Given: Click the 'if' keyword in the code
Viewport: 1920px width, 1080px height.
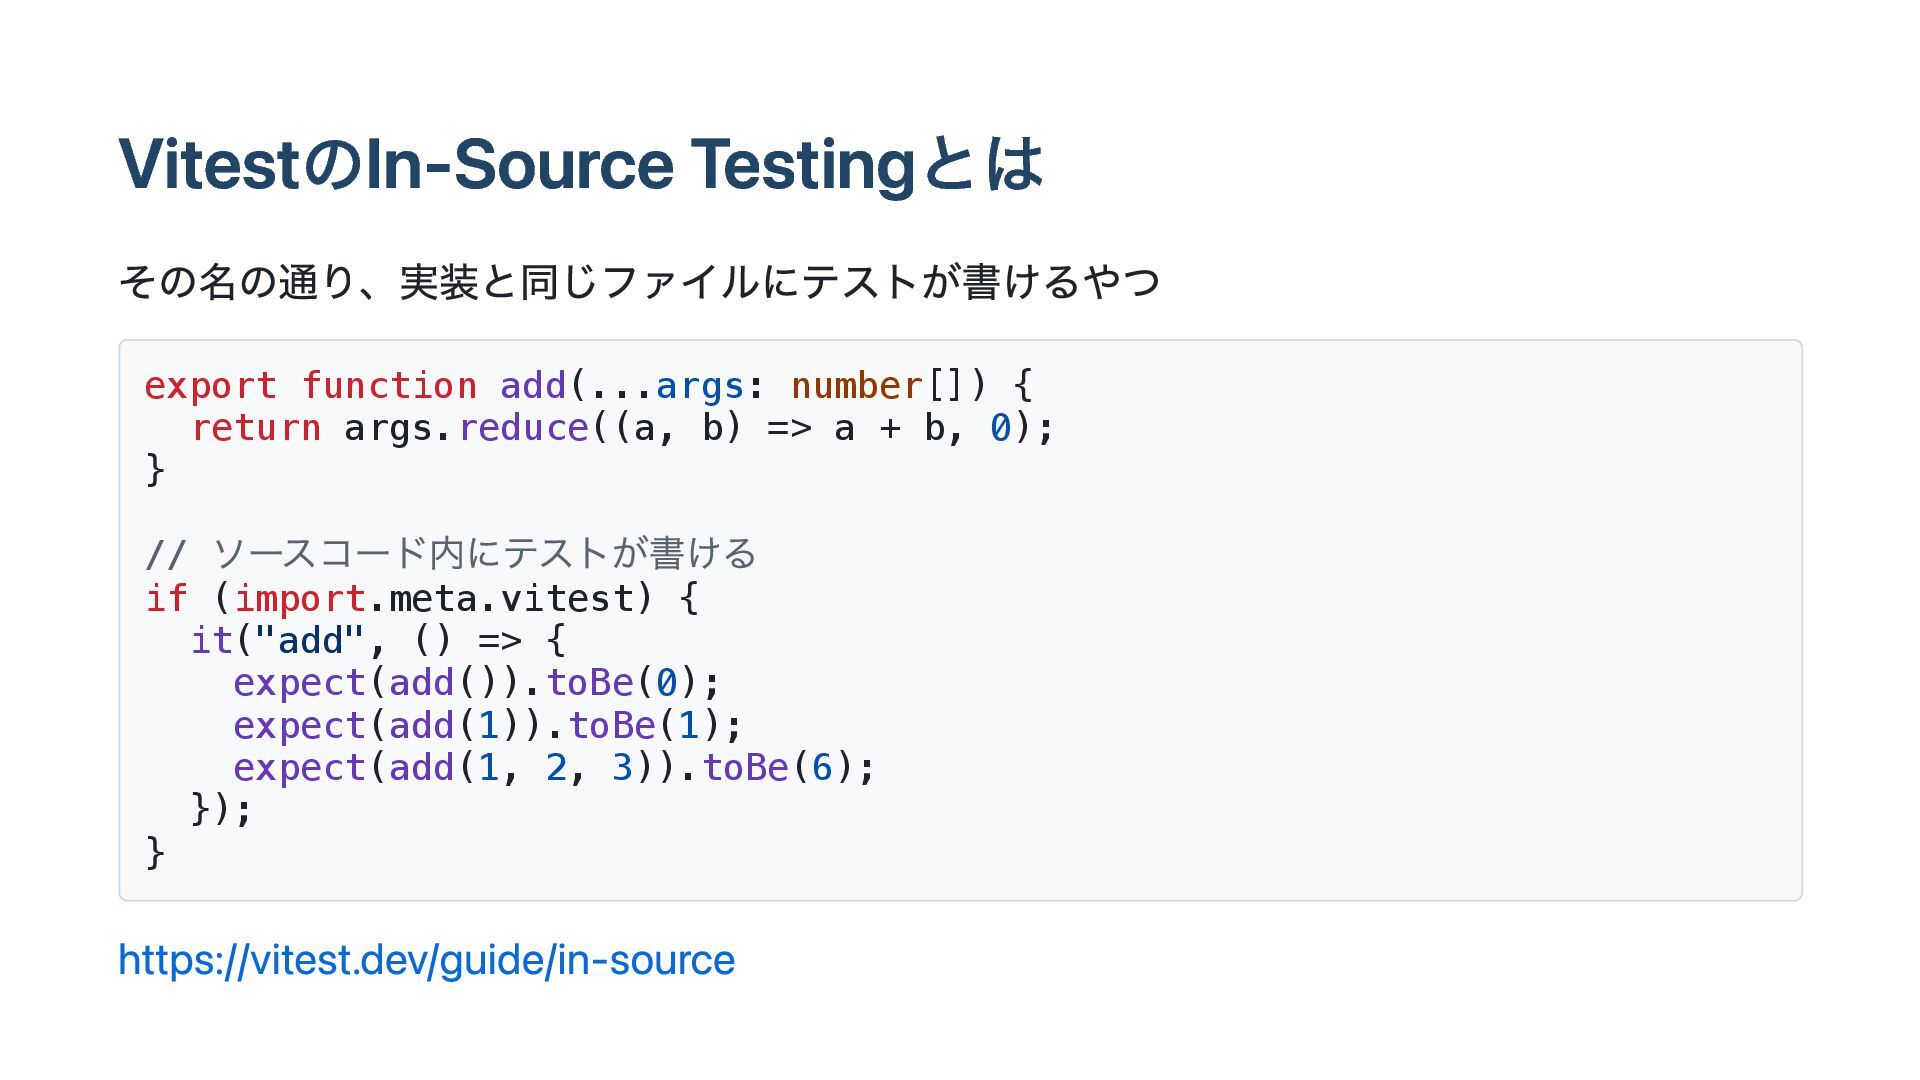Looking at the screenshot, I should pos(166,598).
